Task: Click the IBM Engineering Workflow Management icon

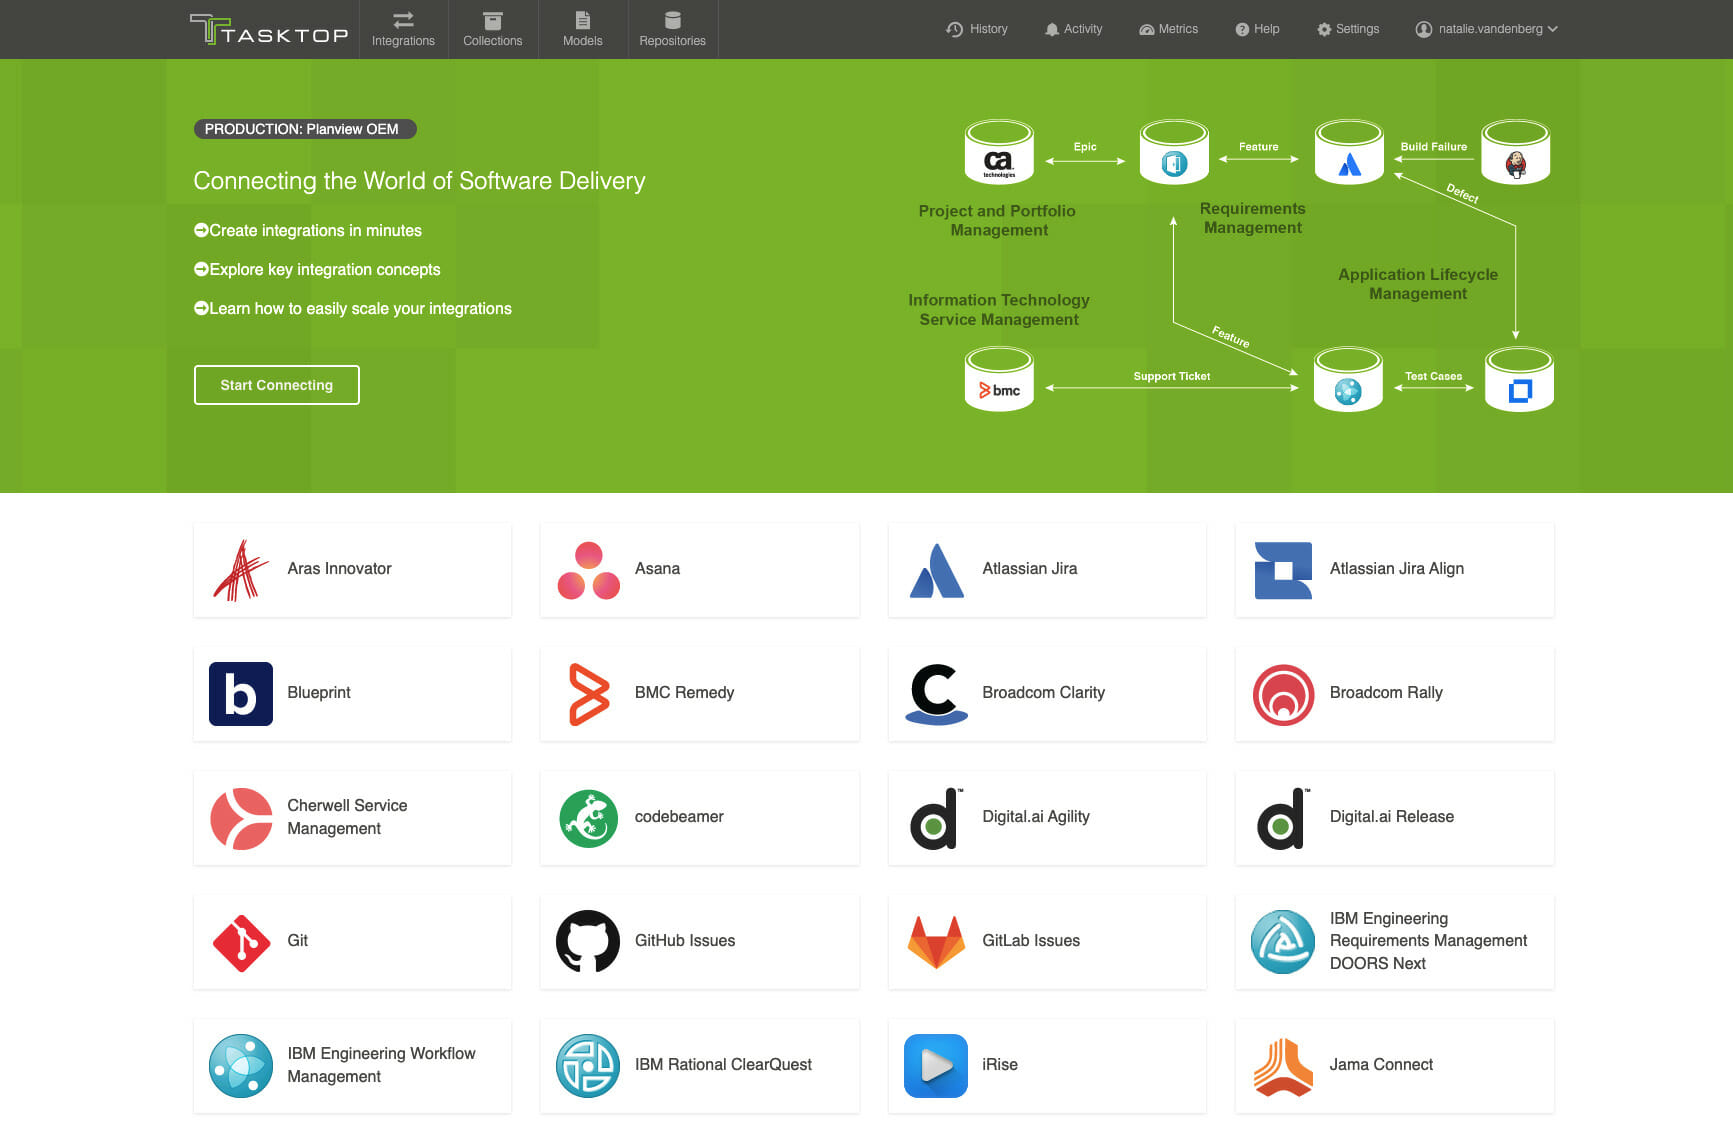Action: [x=240, y=1066]
